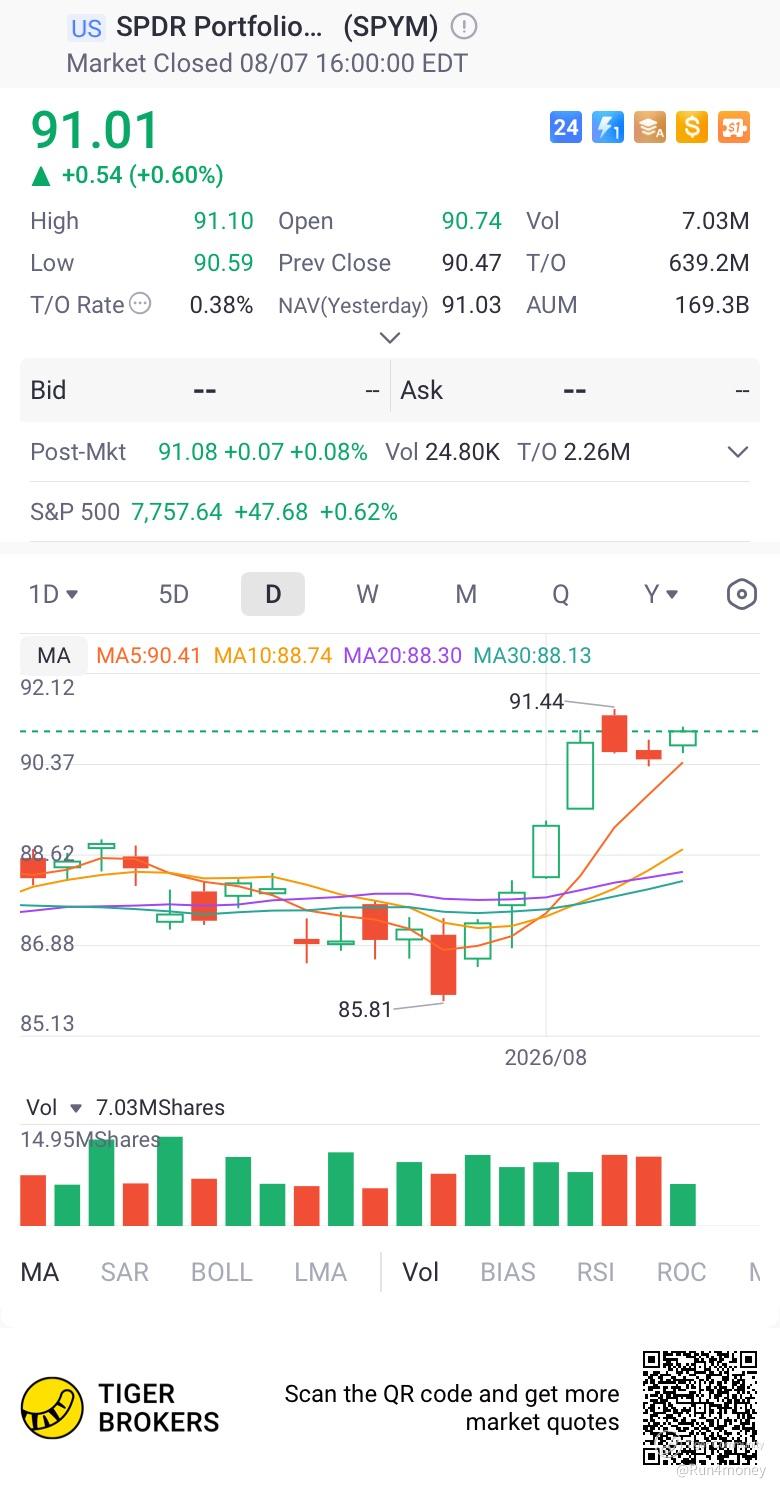Select the BOLL main indicator
The width and height of the screenshot is (780, 1488).
222,1272
